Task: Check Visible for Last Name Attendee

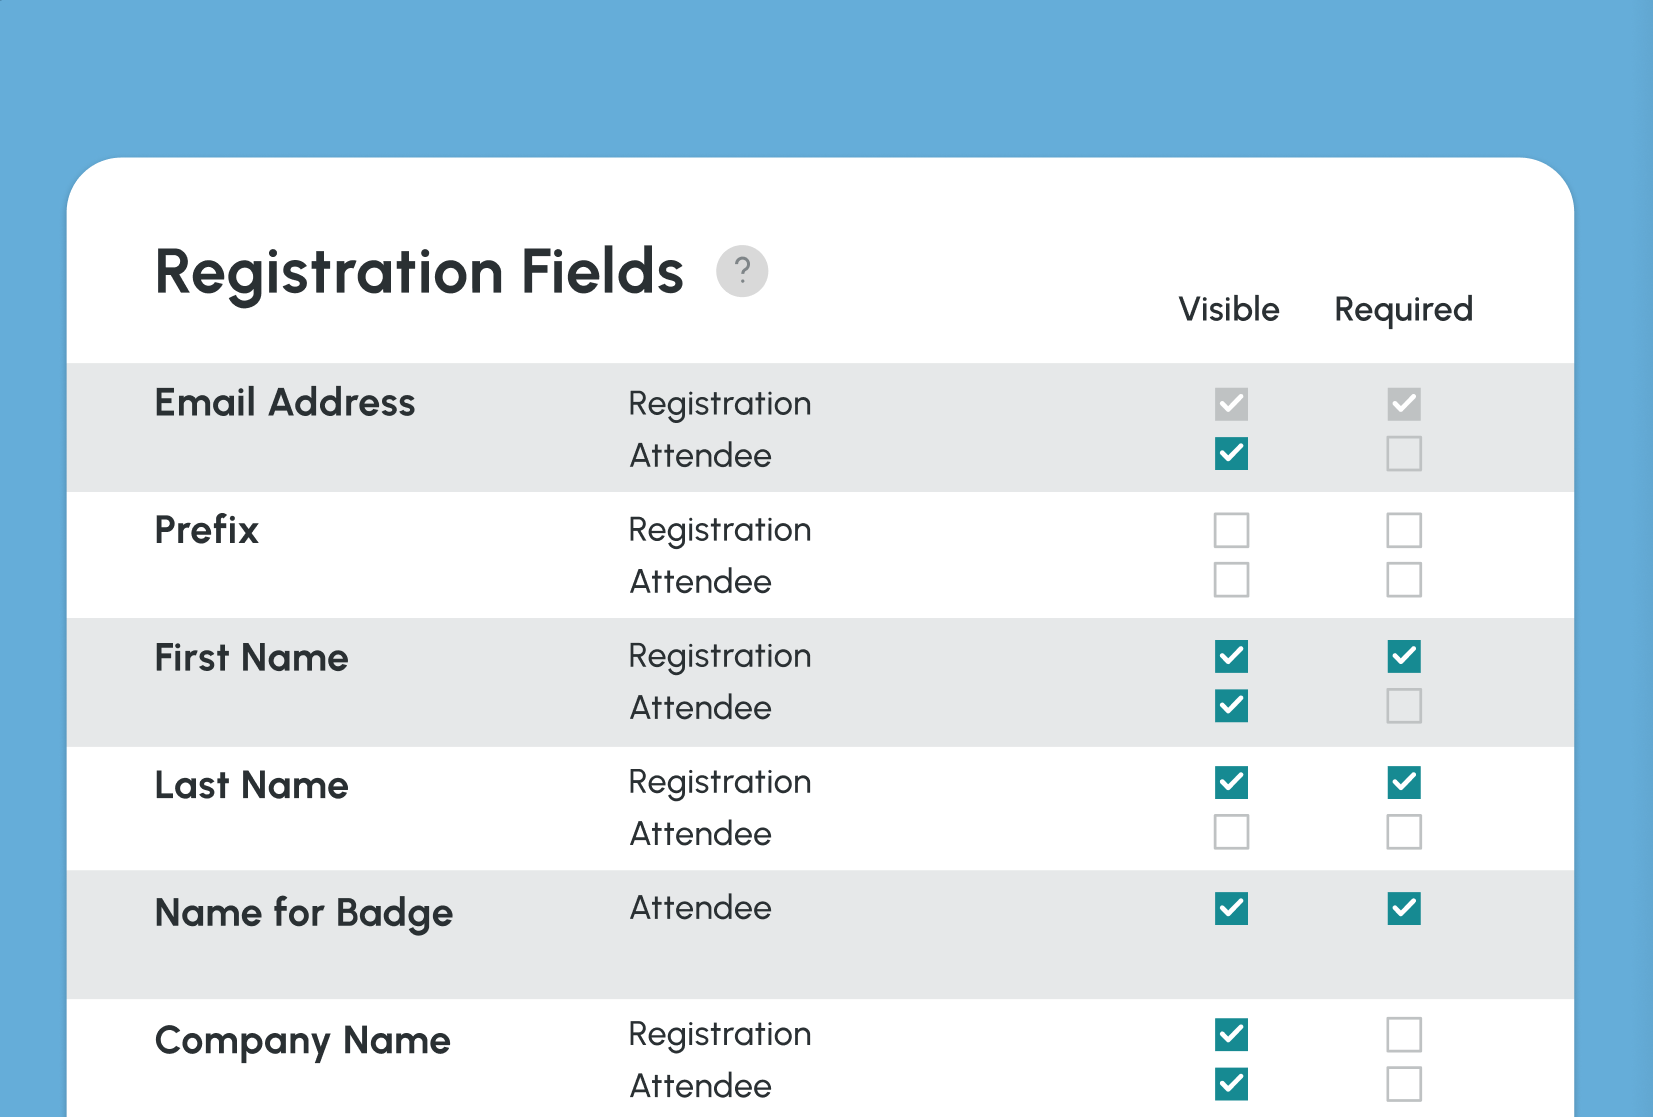Action: (1231, 832)
